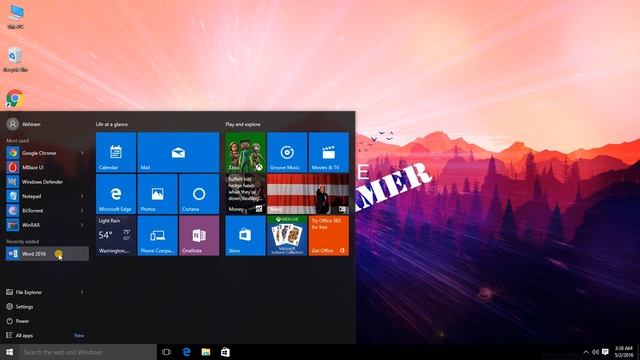The width and height of the screenshot is (640, 360).
Task: Open the Calendar tile
Action: coord(116,152)
